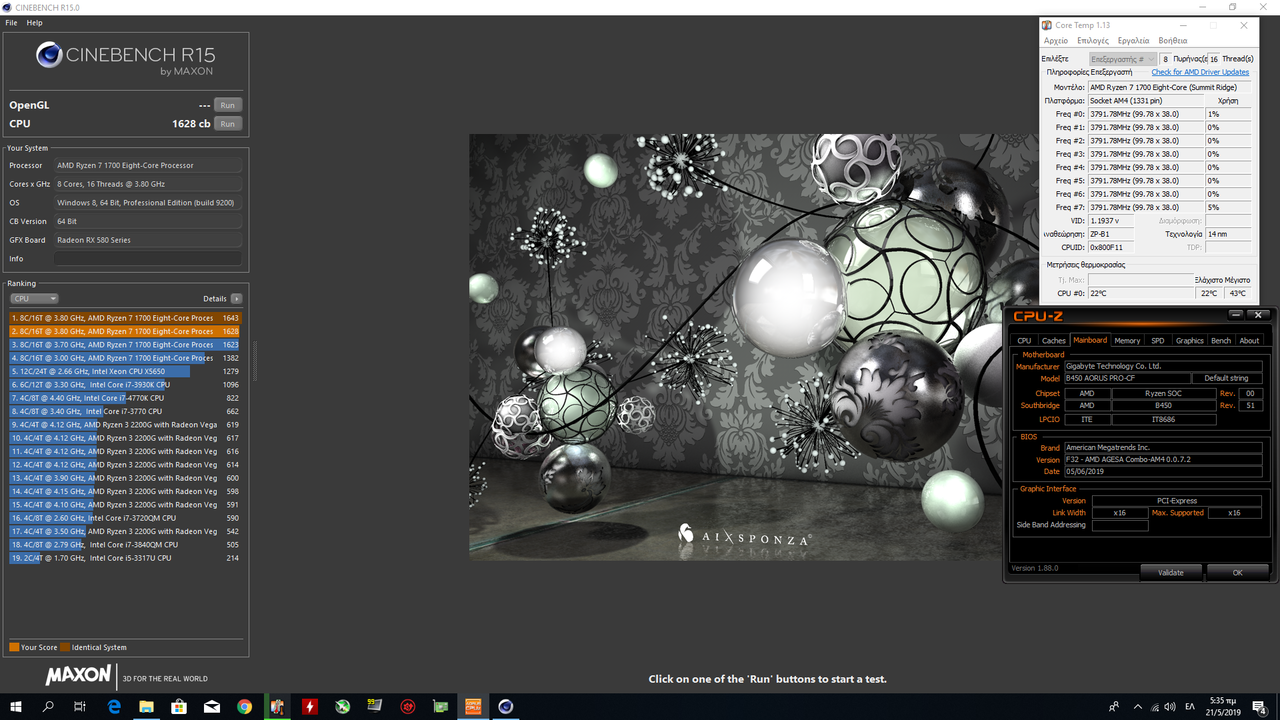Select top-ranked Ryzen 7 1700 score 1643
The height and width of the screenshot is (720, 1280).
pyautogui.click(x=125, y=318)
